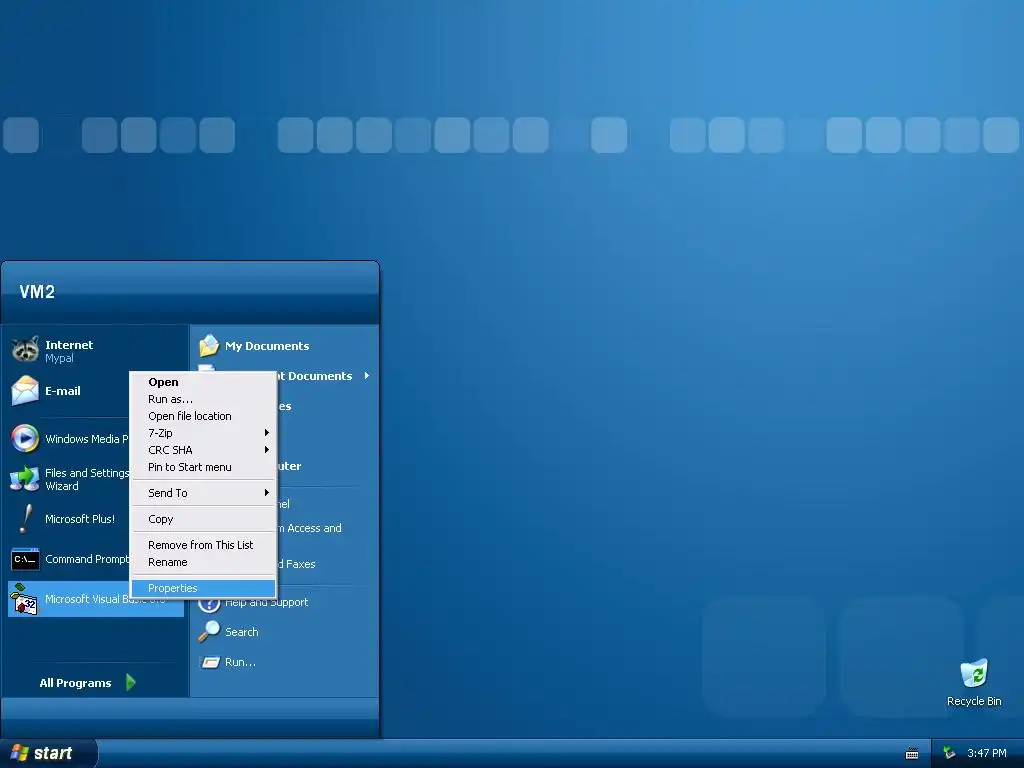Expand the 7-Zip submenu

click(203, 433)
